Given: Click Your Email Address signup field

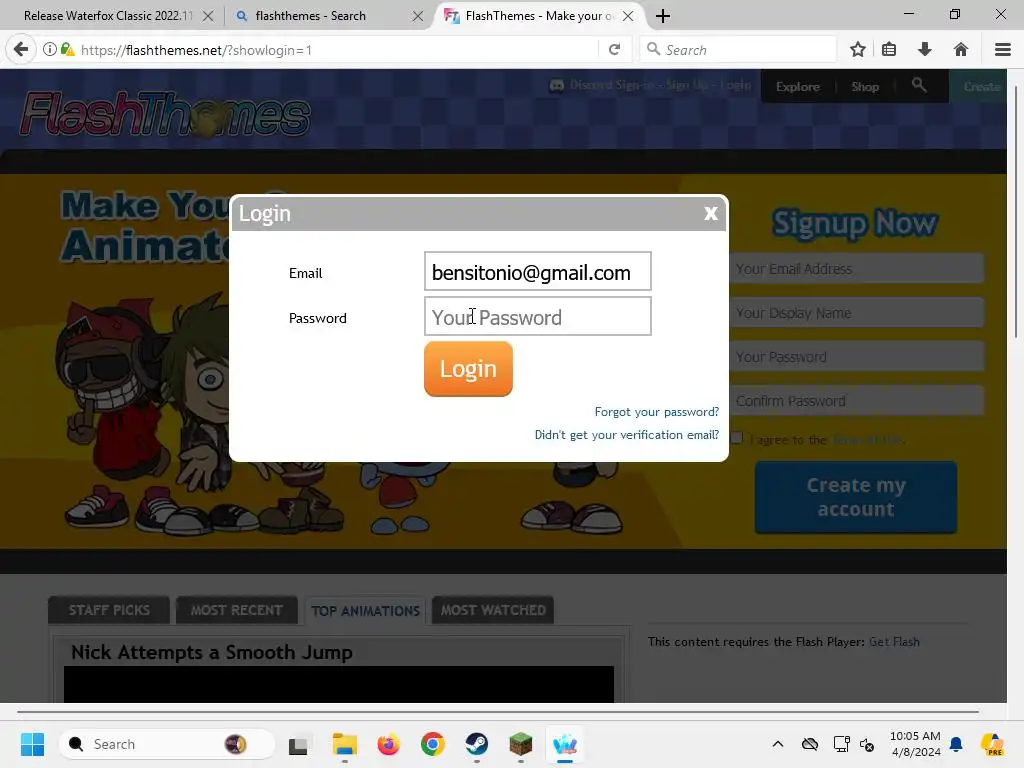Looking at the screenshot, I should [856, 269].
